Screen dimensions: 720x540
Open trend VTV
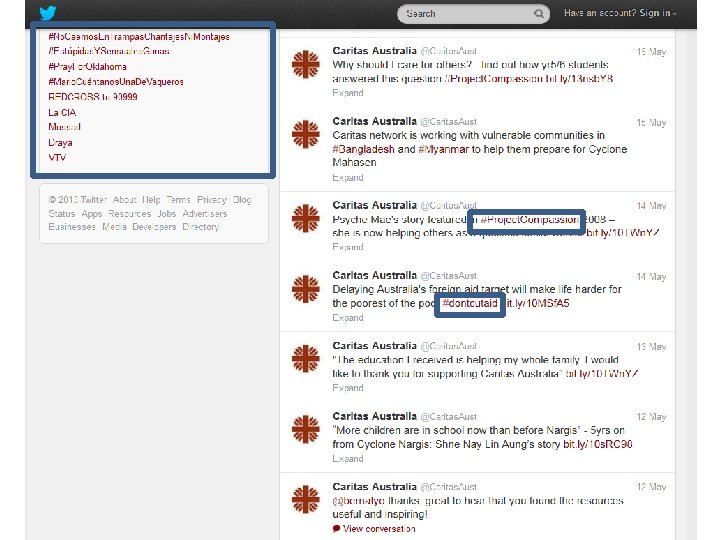click(57, 158)
